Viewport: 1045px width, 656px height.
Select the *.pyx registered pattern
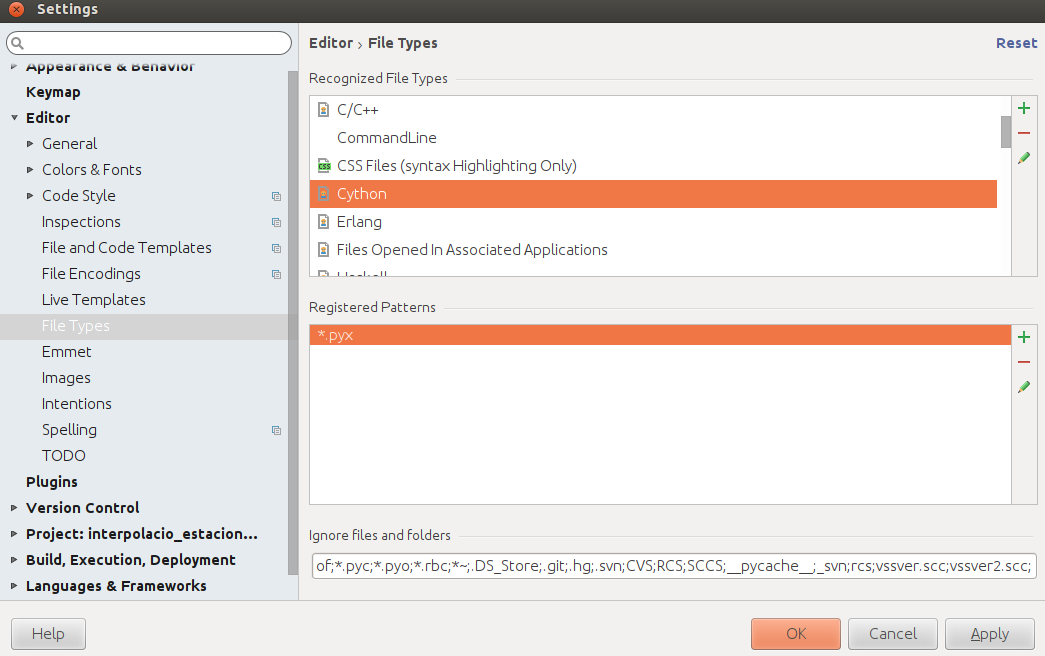(660, 335)
